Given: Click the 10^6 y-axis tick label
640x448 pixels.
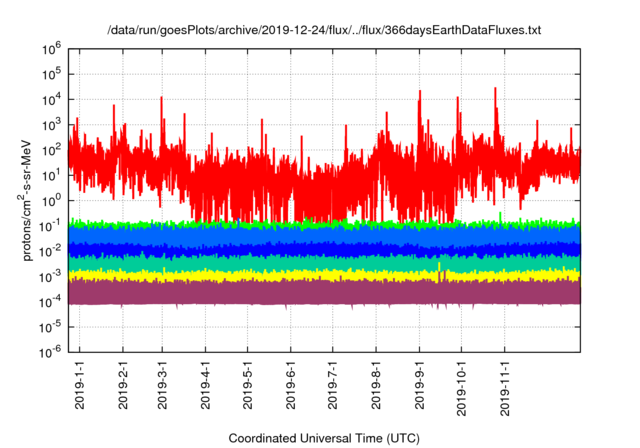Looking at the screenshot, I should click(51, 49).
